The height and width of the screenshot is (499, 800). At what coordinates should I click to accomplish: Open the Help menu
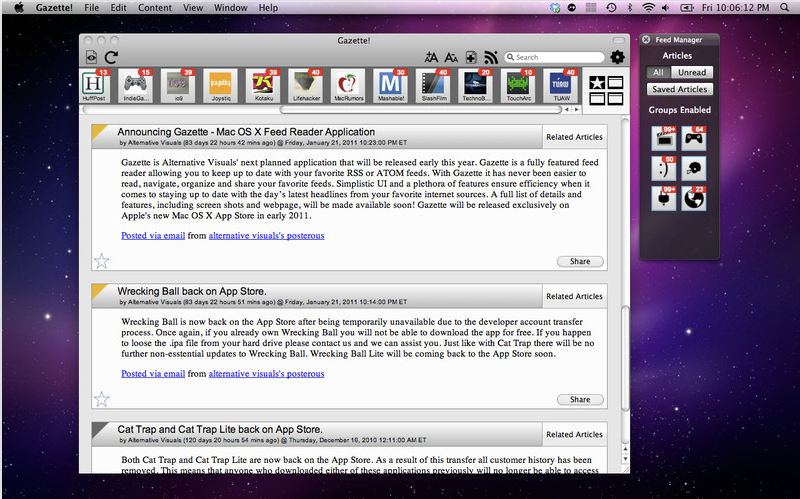[268, 8]
